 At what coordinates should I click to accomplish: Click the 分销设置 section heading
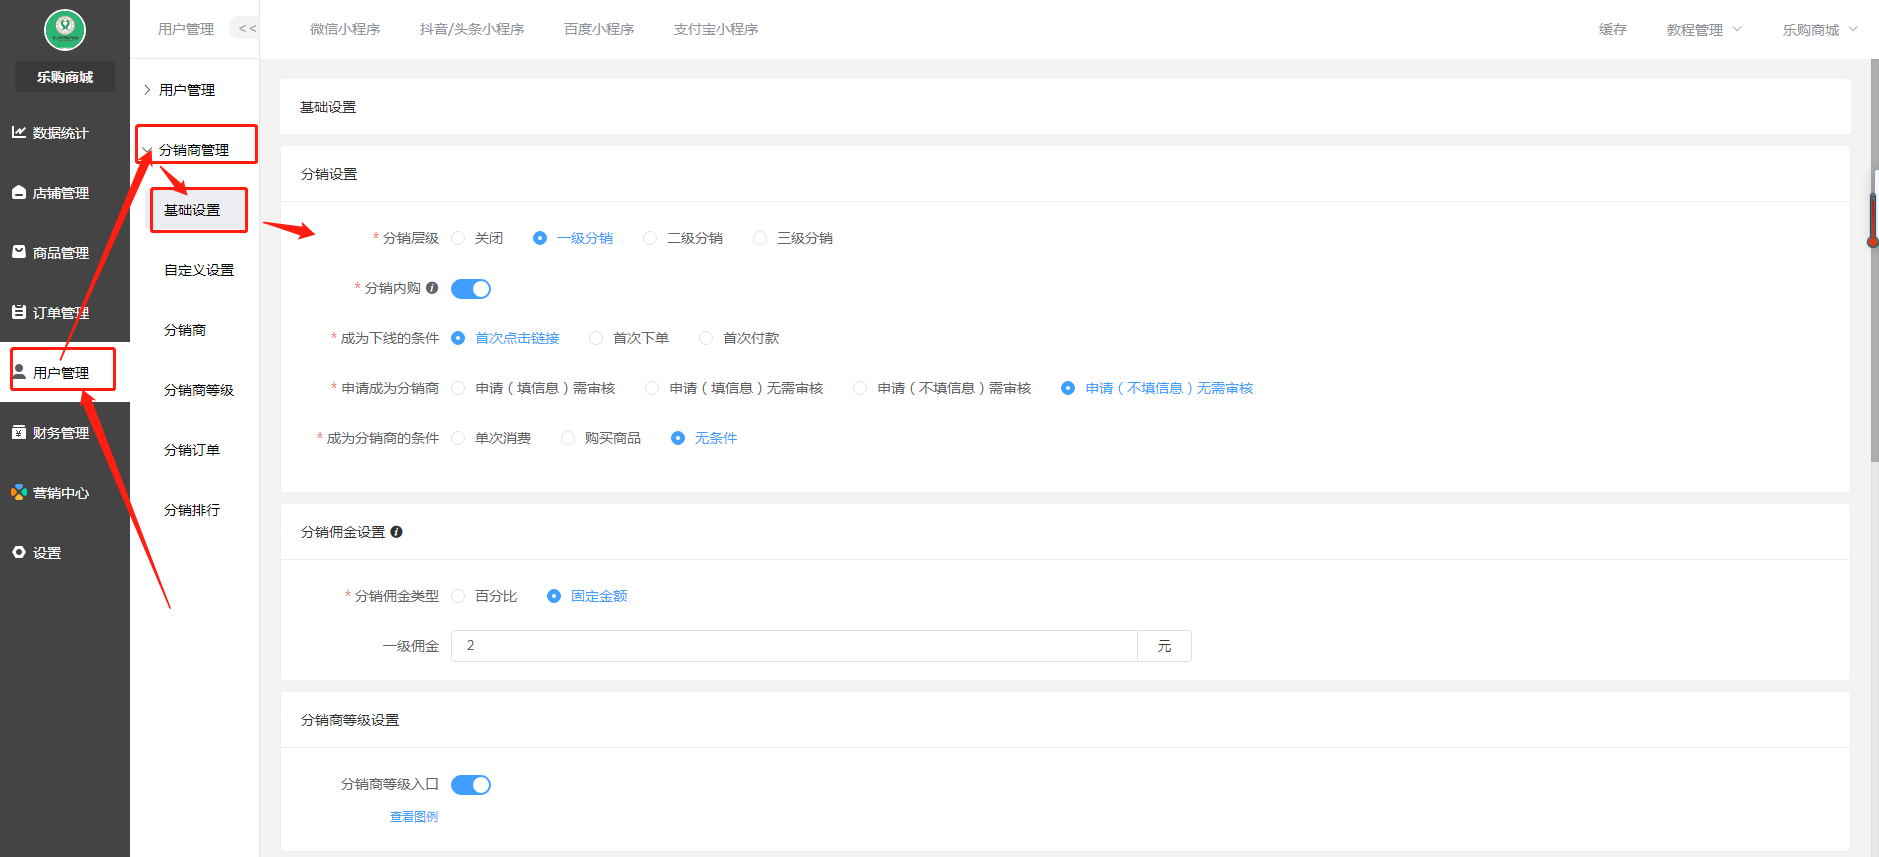click(x=329, y=174)
